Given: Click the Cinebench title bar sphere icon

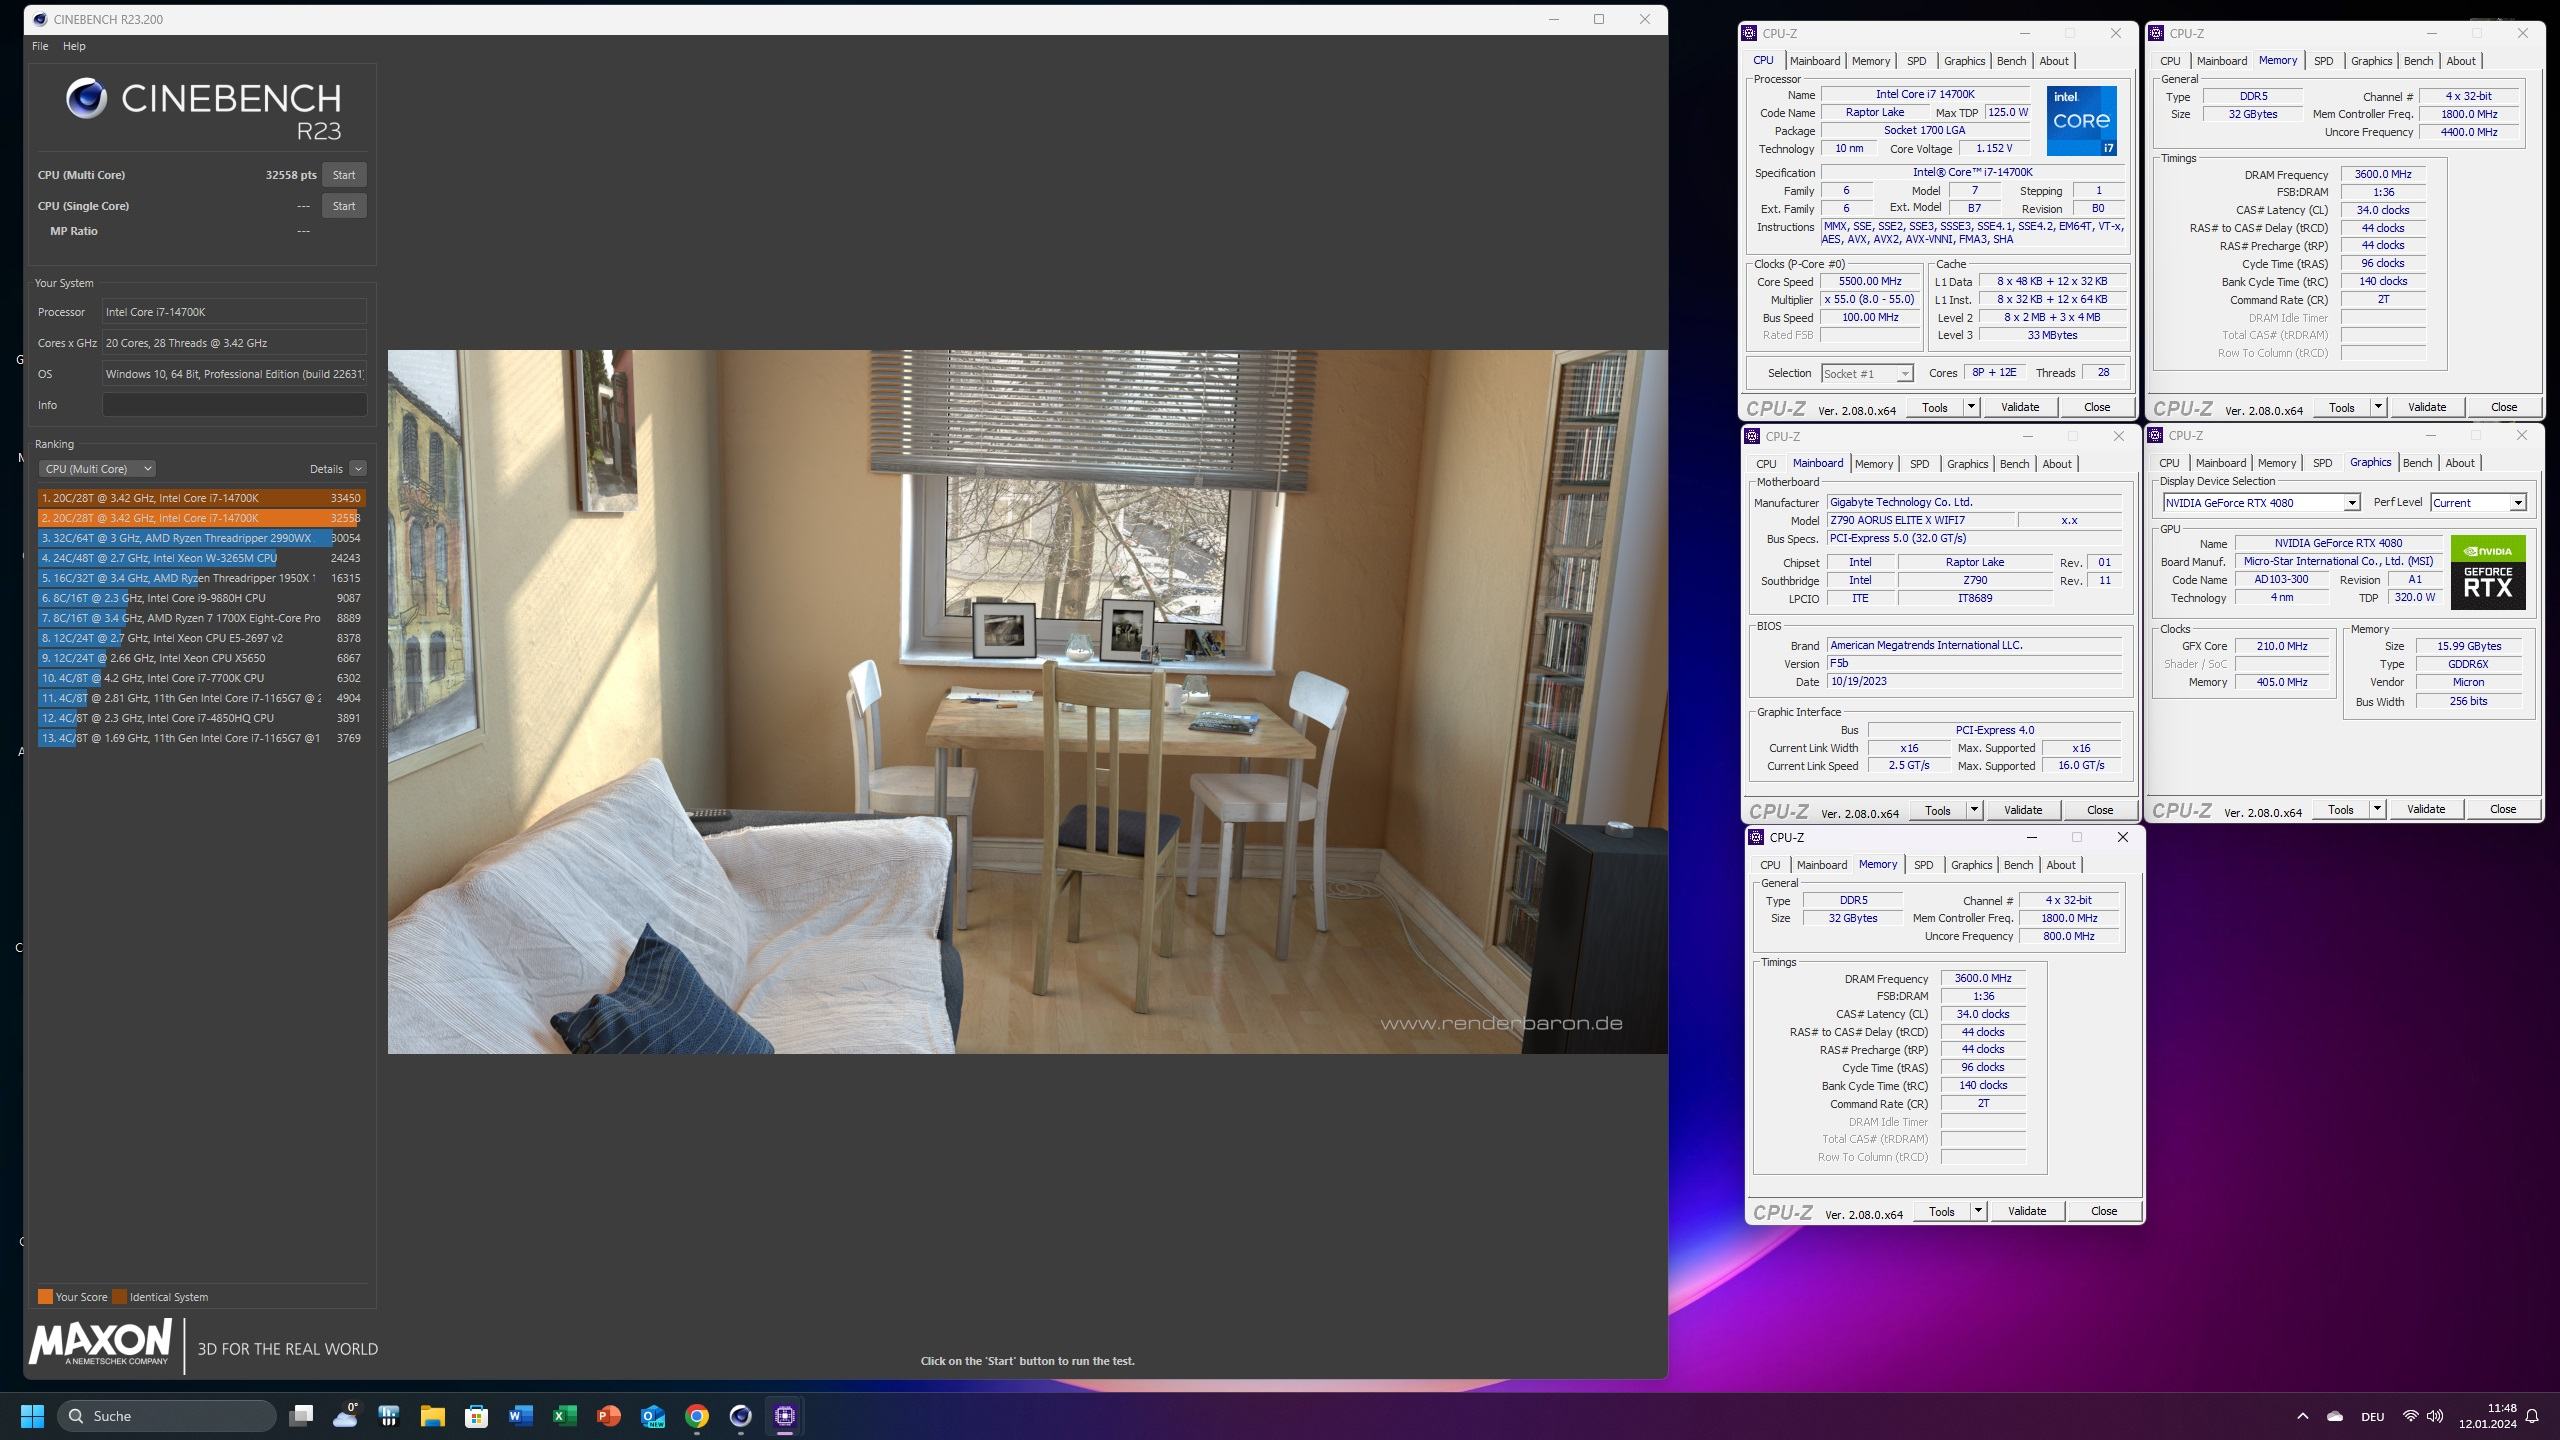Looking at the screenshot, I should [x=40, y=19].
